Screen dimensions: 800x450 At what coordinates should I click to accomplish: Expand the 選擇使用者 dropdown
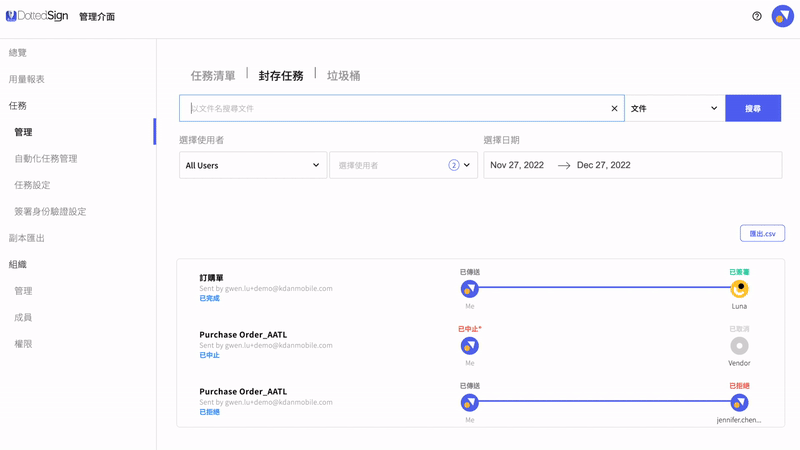click(x=403, y=165)
